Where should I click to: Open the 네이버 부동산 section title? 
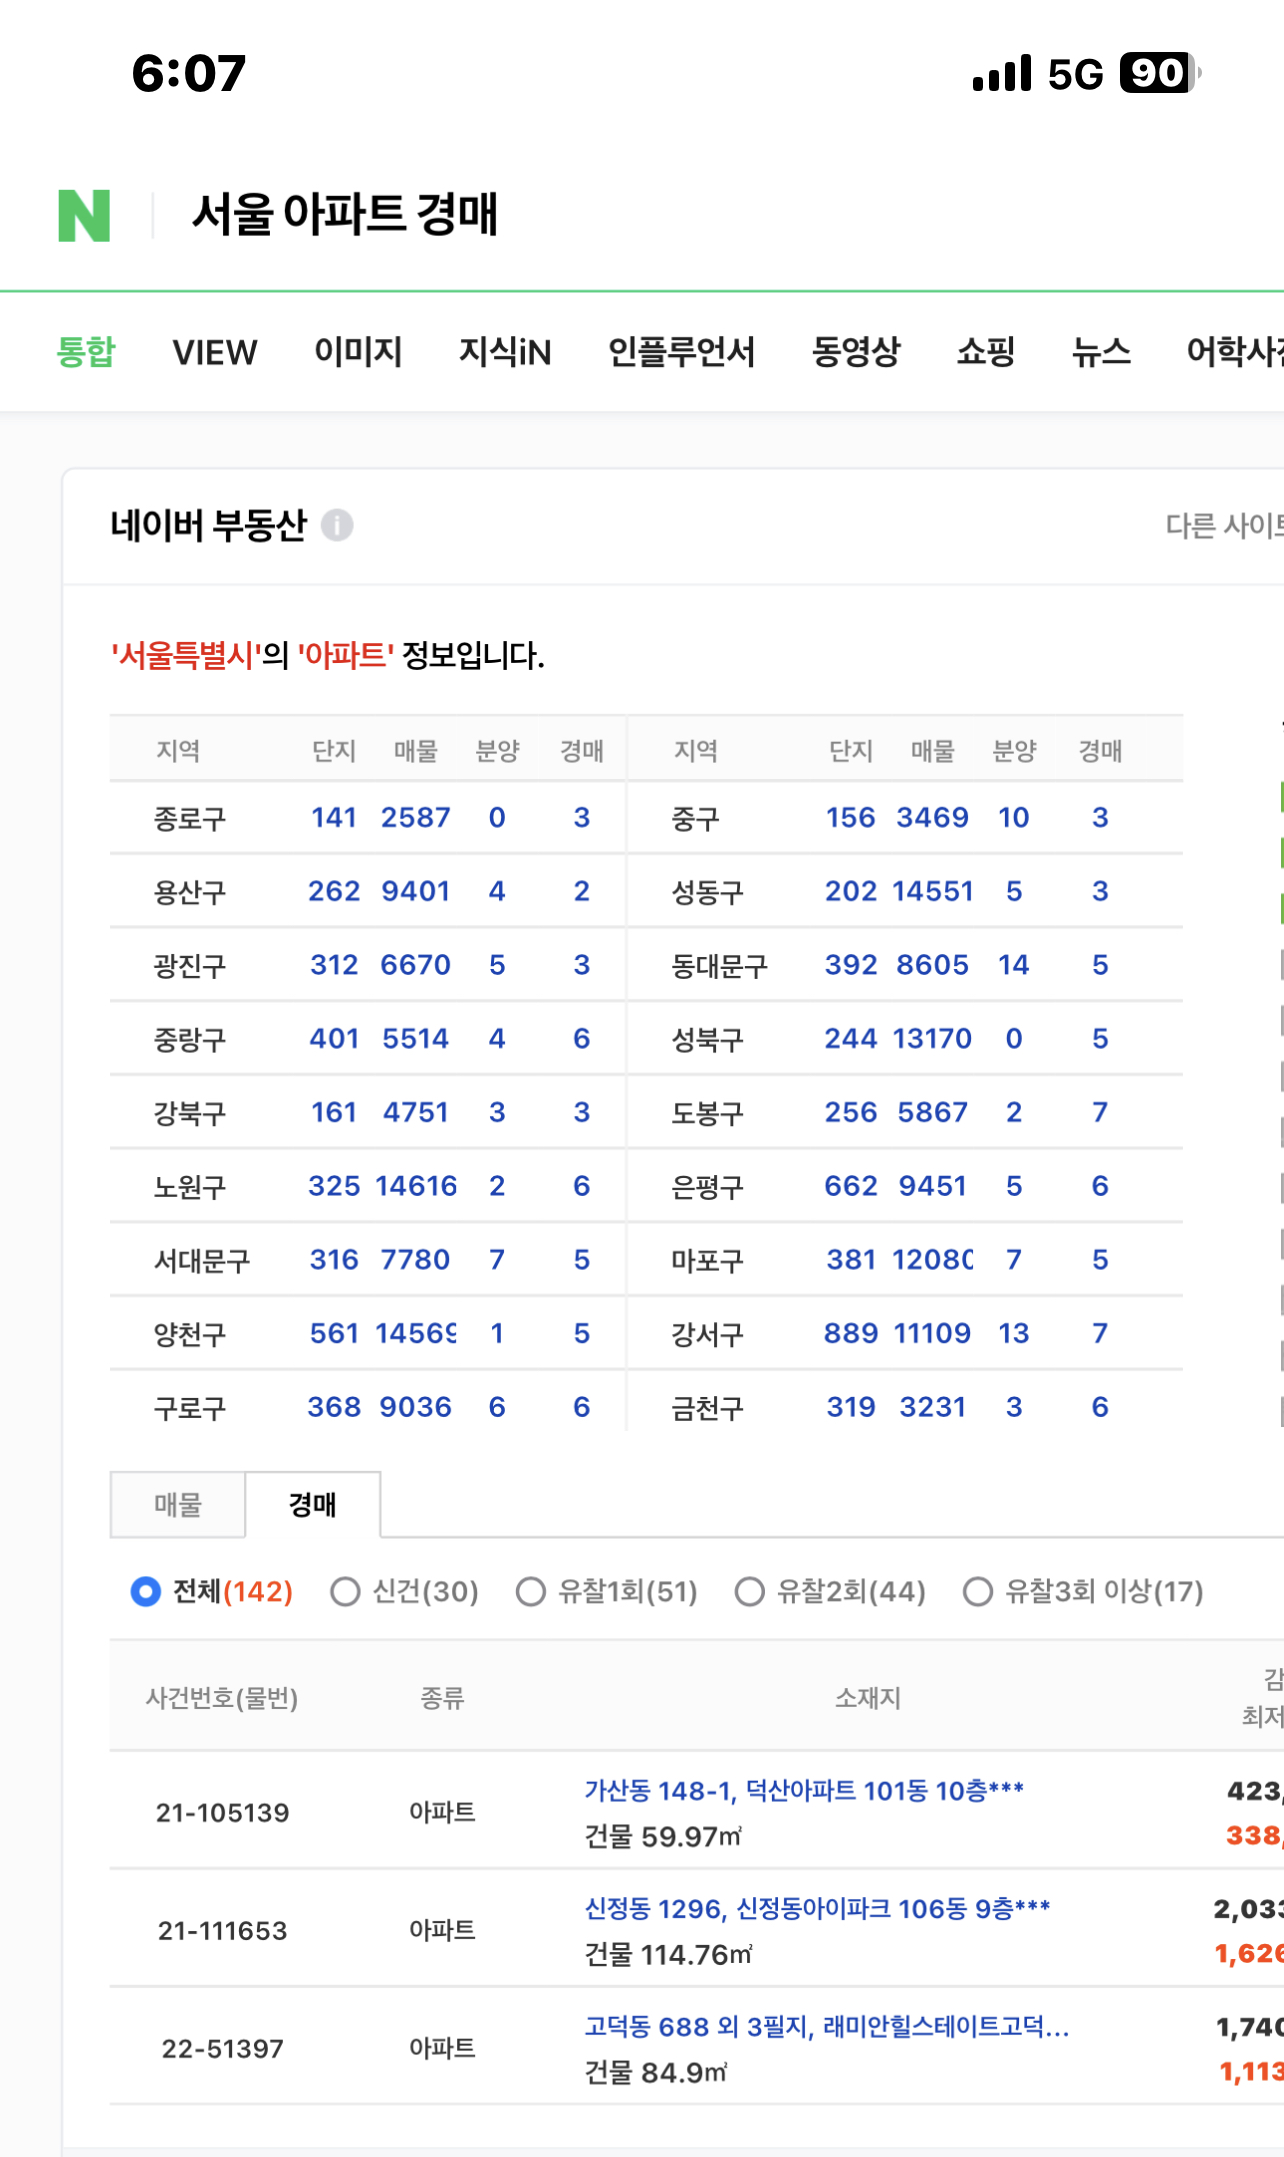208,525
